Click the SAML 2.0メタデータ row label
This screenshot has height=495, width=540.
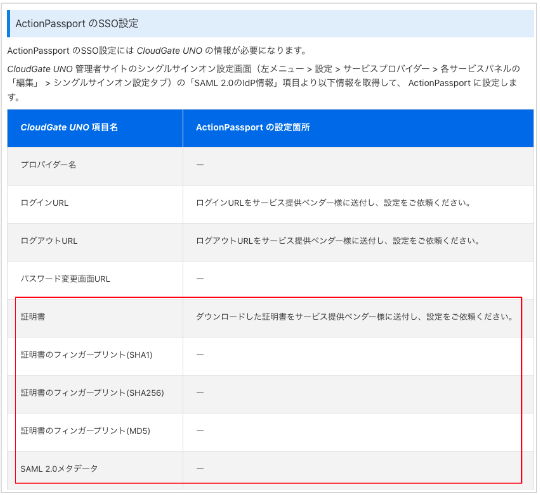(59, 469)
